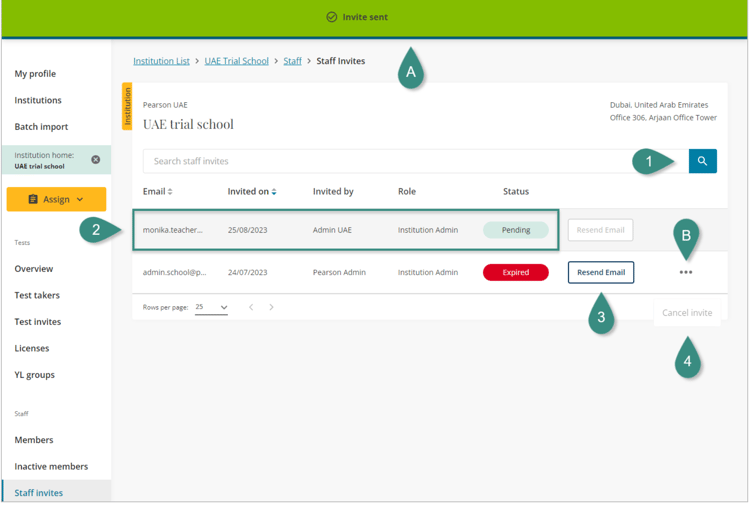Open the rows per page dropdown
The height and width of the screenshot is (505, 750).
click(211, 307)
